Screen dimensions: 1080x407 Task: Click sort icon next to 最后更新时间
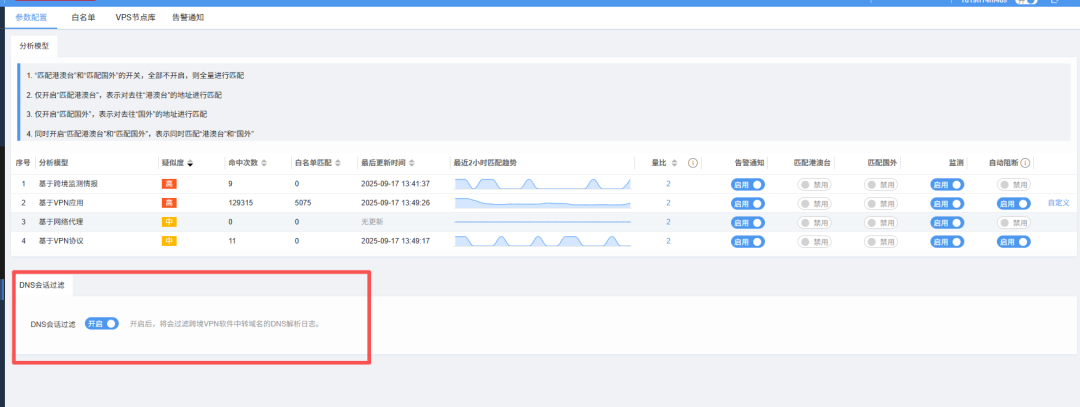coord(412,163)
